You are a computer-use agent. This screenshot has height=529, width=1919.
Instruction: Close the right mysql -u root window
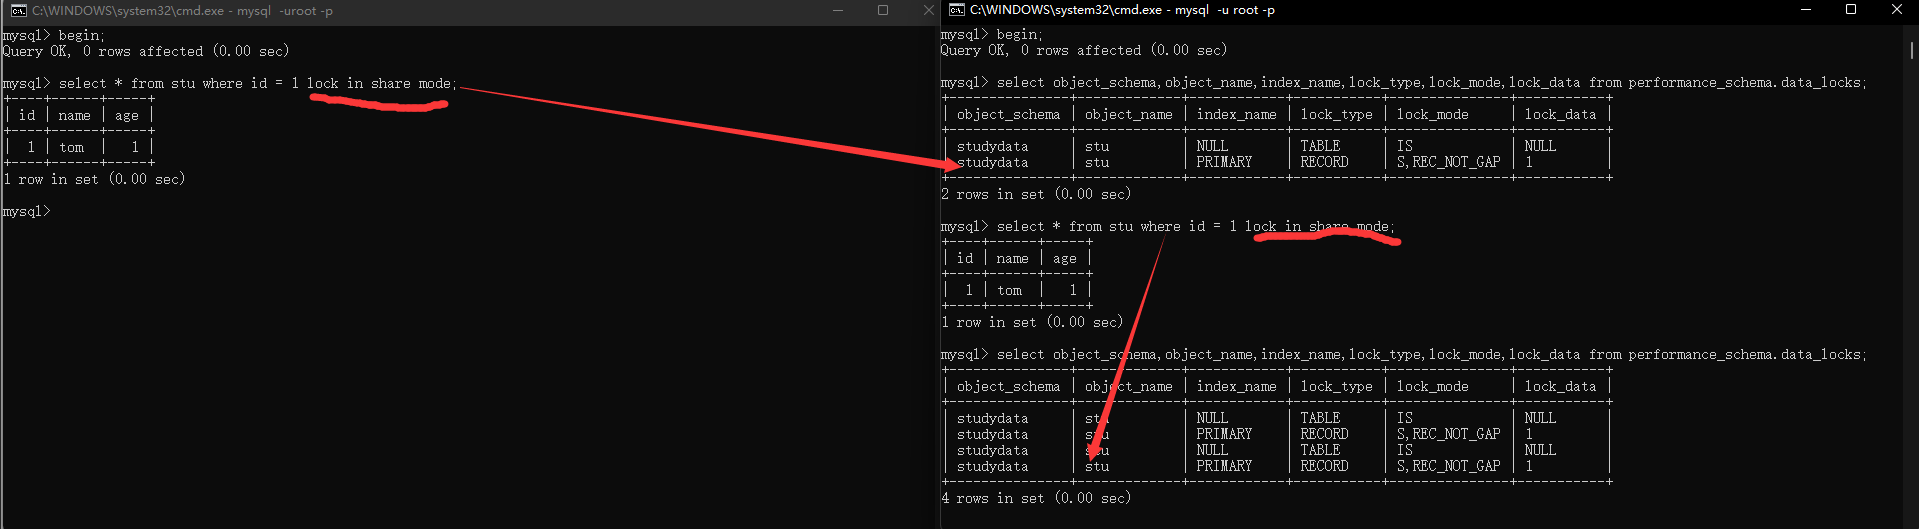(x=1897, y=10)
